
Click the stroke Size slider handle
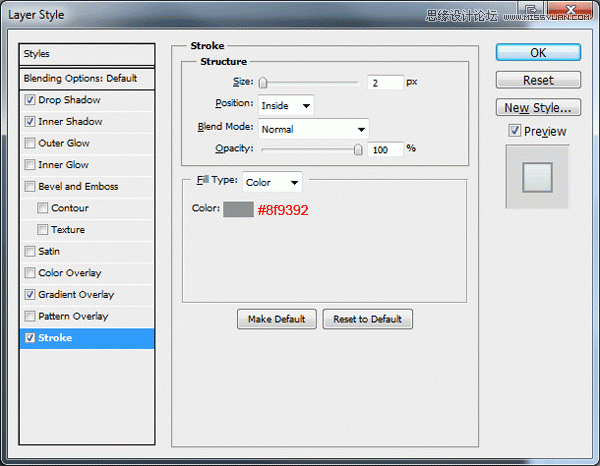tap(263, 82)
